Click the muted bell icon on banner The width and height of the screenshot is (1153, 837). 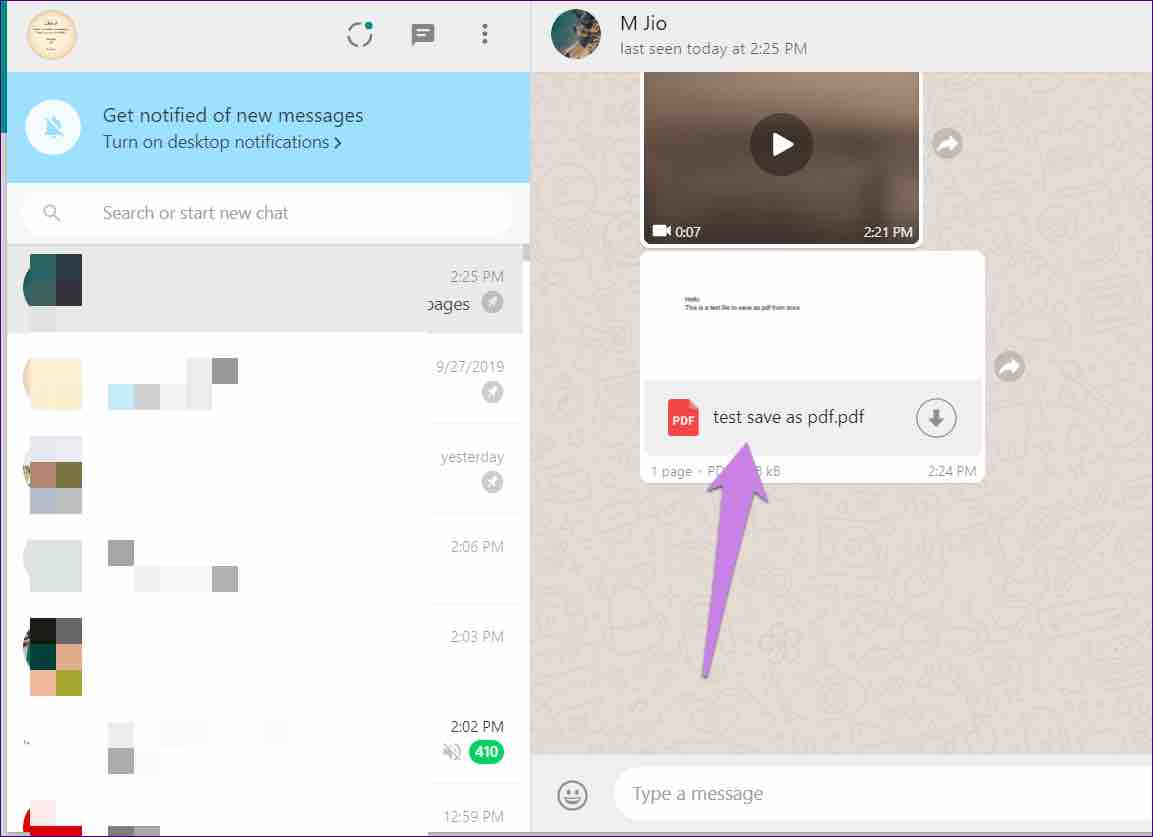point(53,127)
